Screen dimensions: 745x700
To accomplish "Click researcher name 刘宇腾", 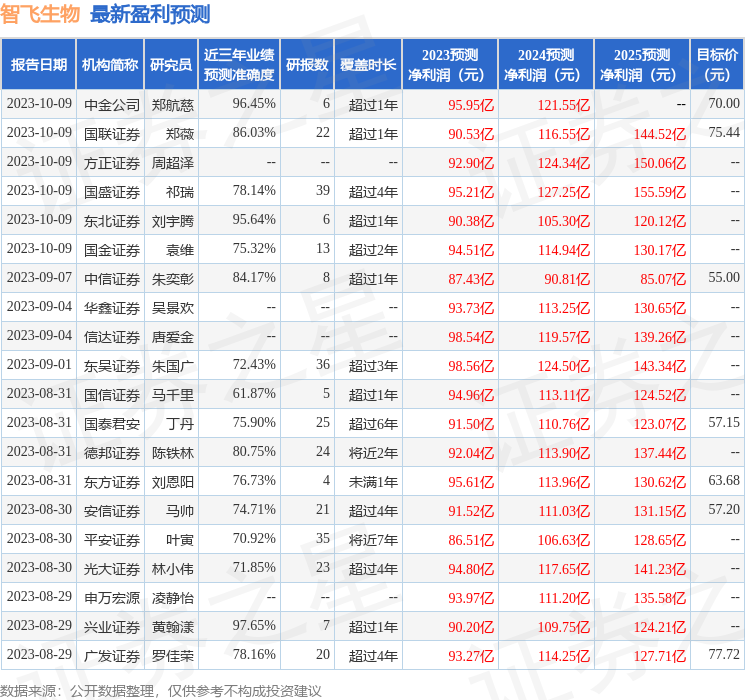I will (x=173, y=221).
